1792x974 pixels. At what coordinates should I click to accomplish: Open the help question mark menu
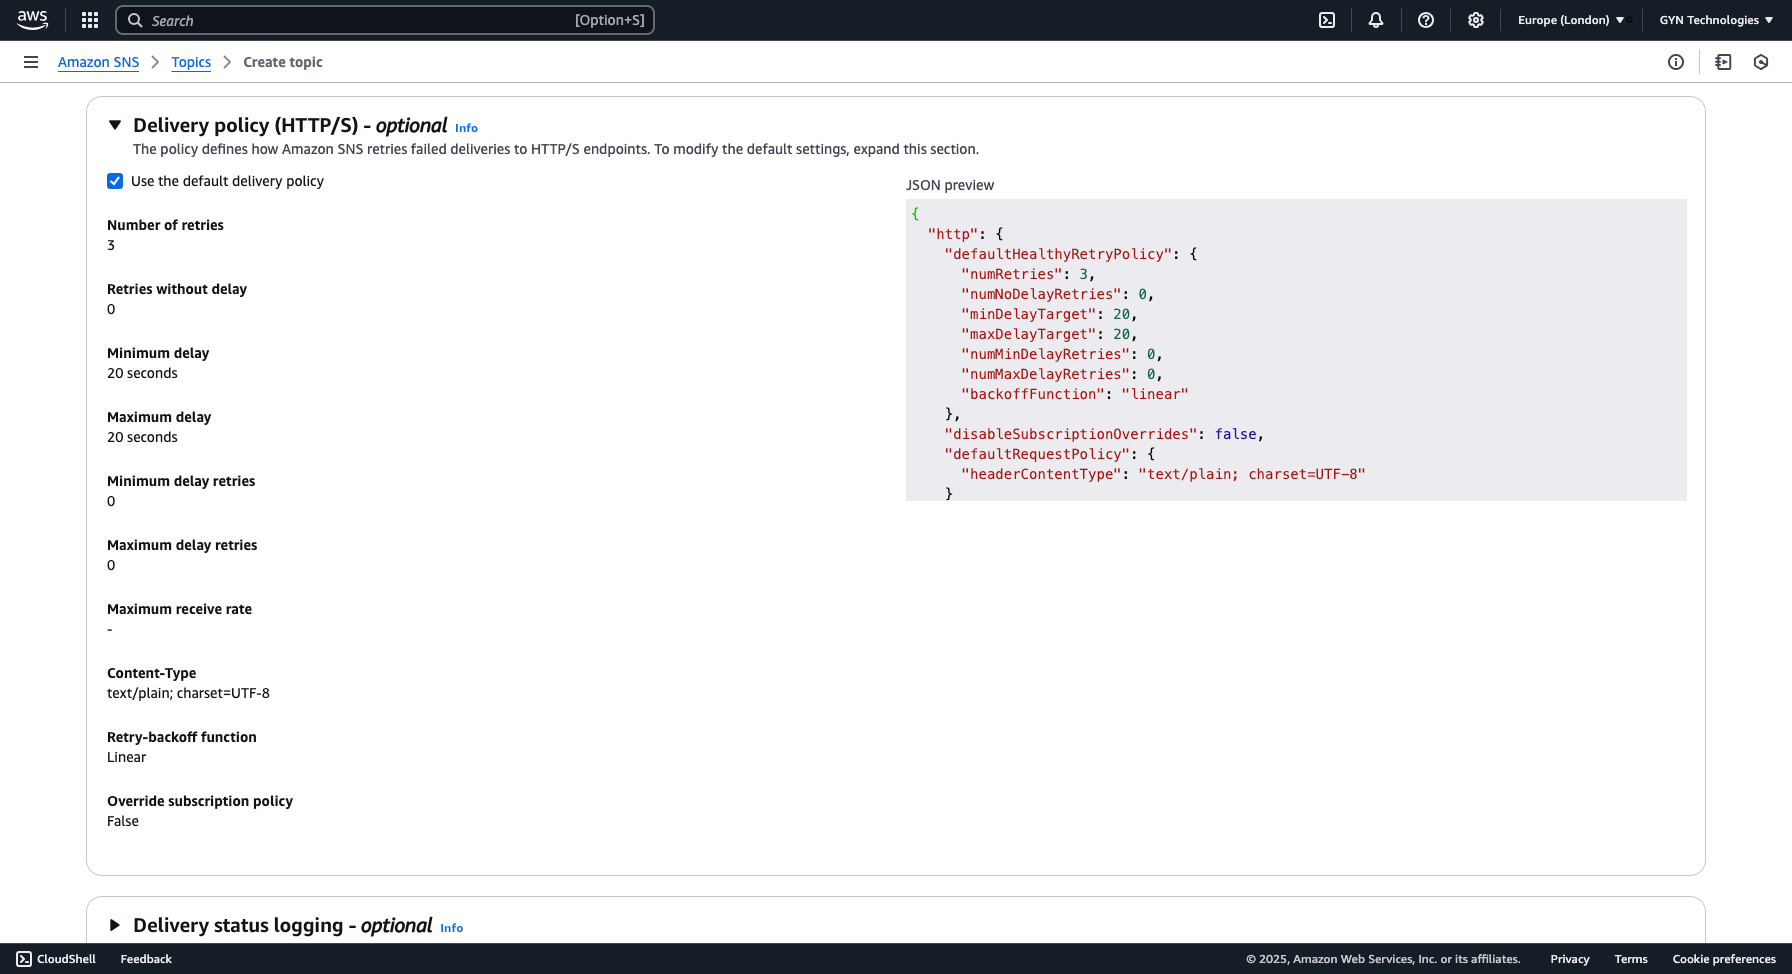pos(1426,20)
